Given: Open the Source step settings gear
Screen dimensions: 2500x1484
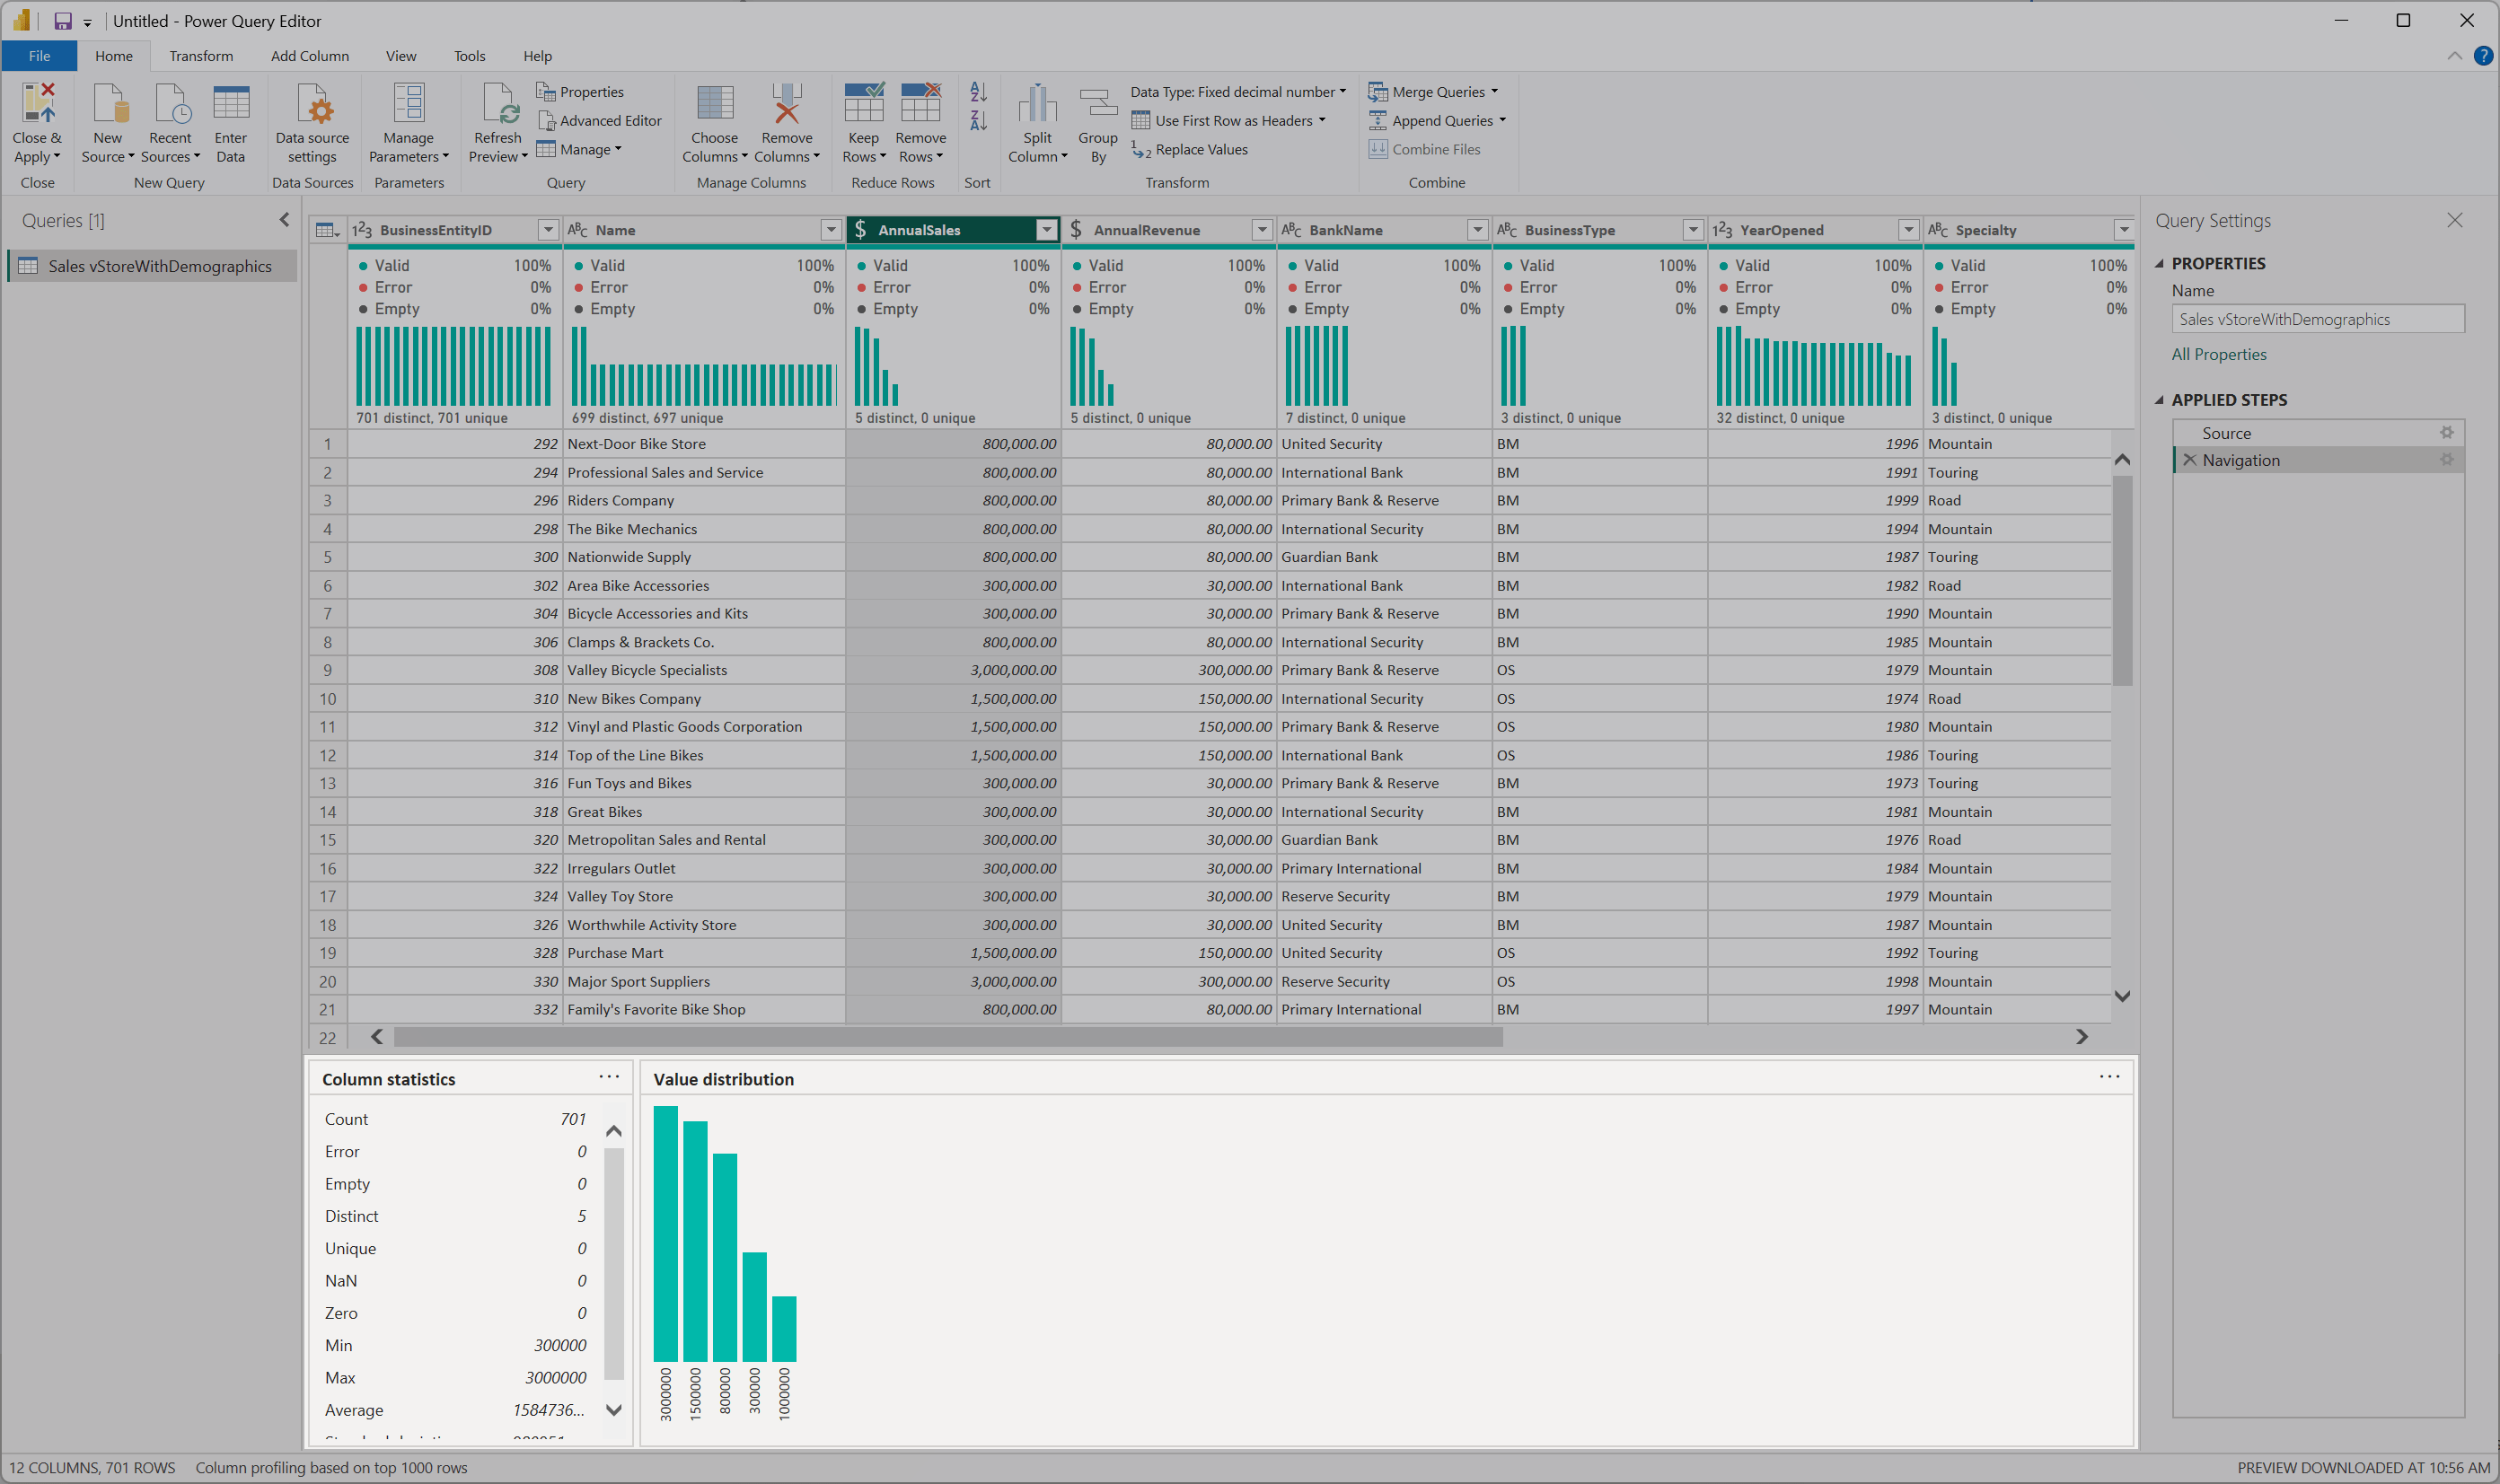Looking at the screenshot, I should coord(2446,433).
